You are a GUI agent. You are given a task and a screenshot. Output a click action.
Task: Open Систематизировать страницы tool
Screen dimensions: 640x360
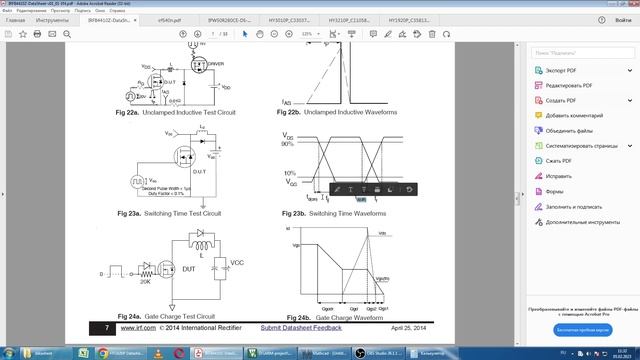581,146
